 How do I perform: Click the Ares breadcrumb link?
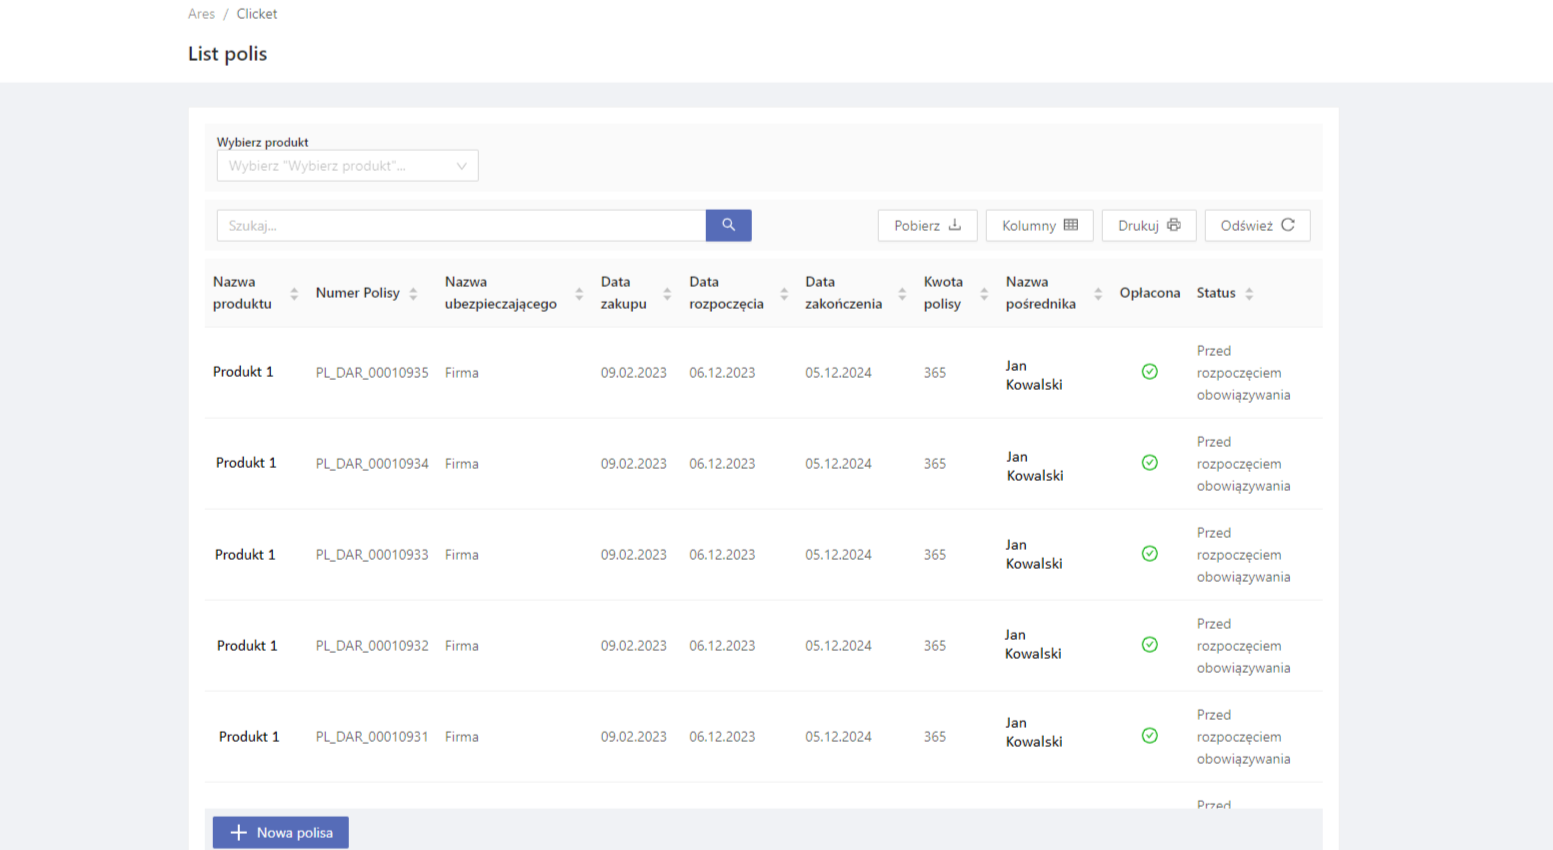coord(201,14)
